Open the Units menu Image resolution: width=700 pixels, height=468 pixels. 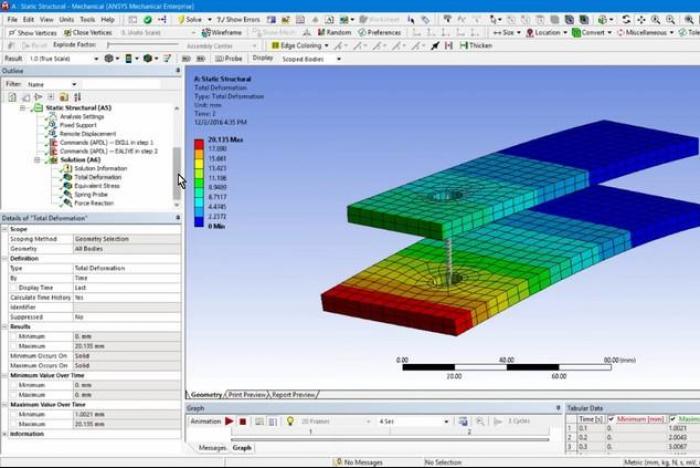pyautogui.click(x=66, y=19)
